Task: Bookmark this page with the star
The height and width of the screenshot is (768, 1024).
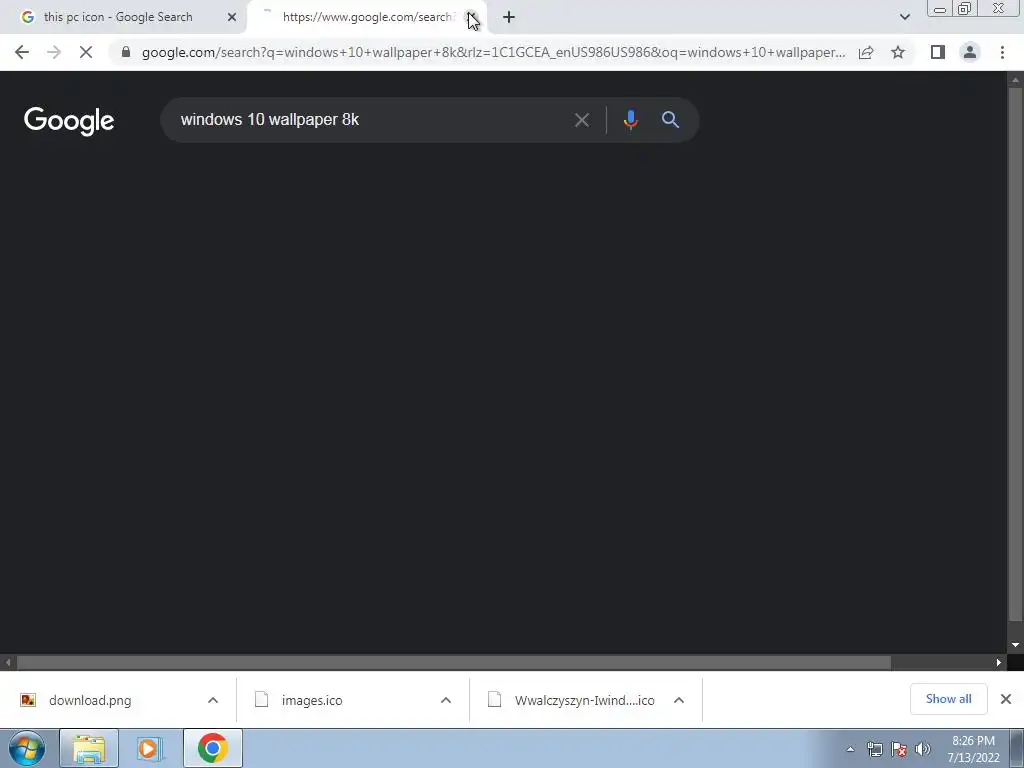Action: (x=898, y=52)
